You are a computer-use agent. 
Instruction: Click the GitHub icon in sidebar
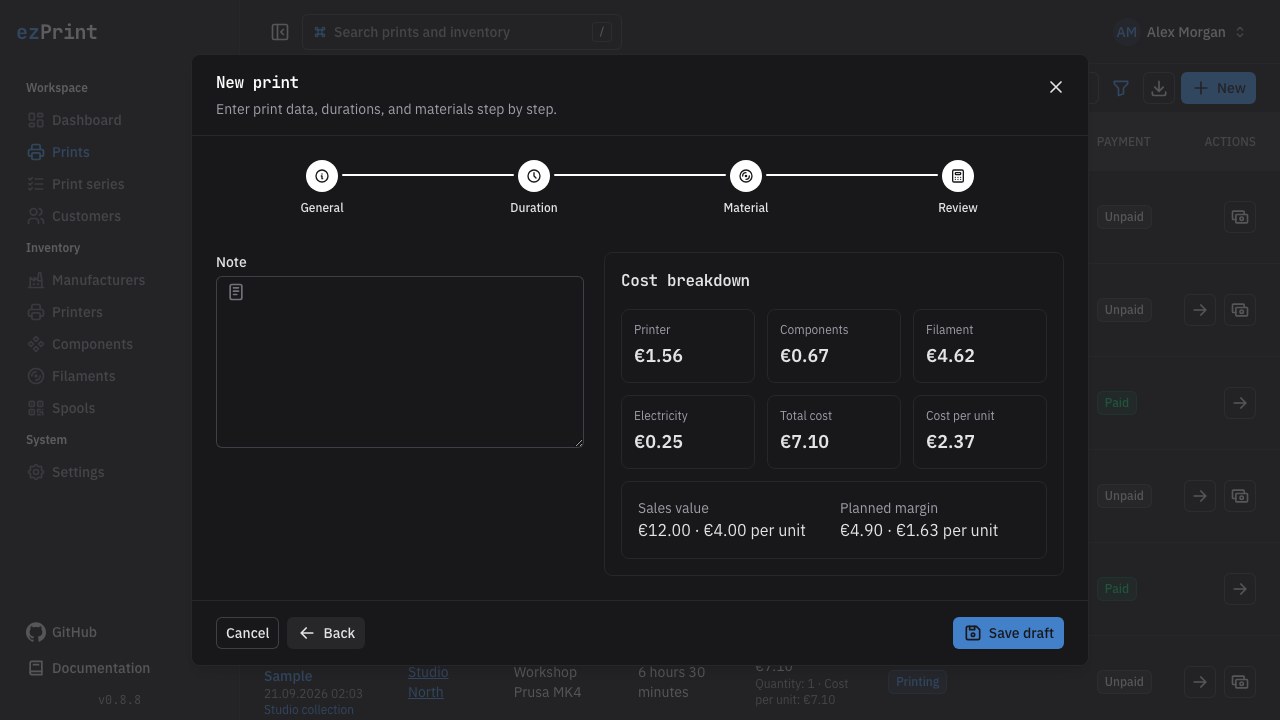tap(36, 632)
